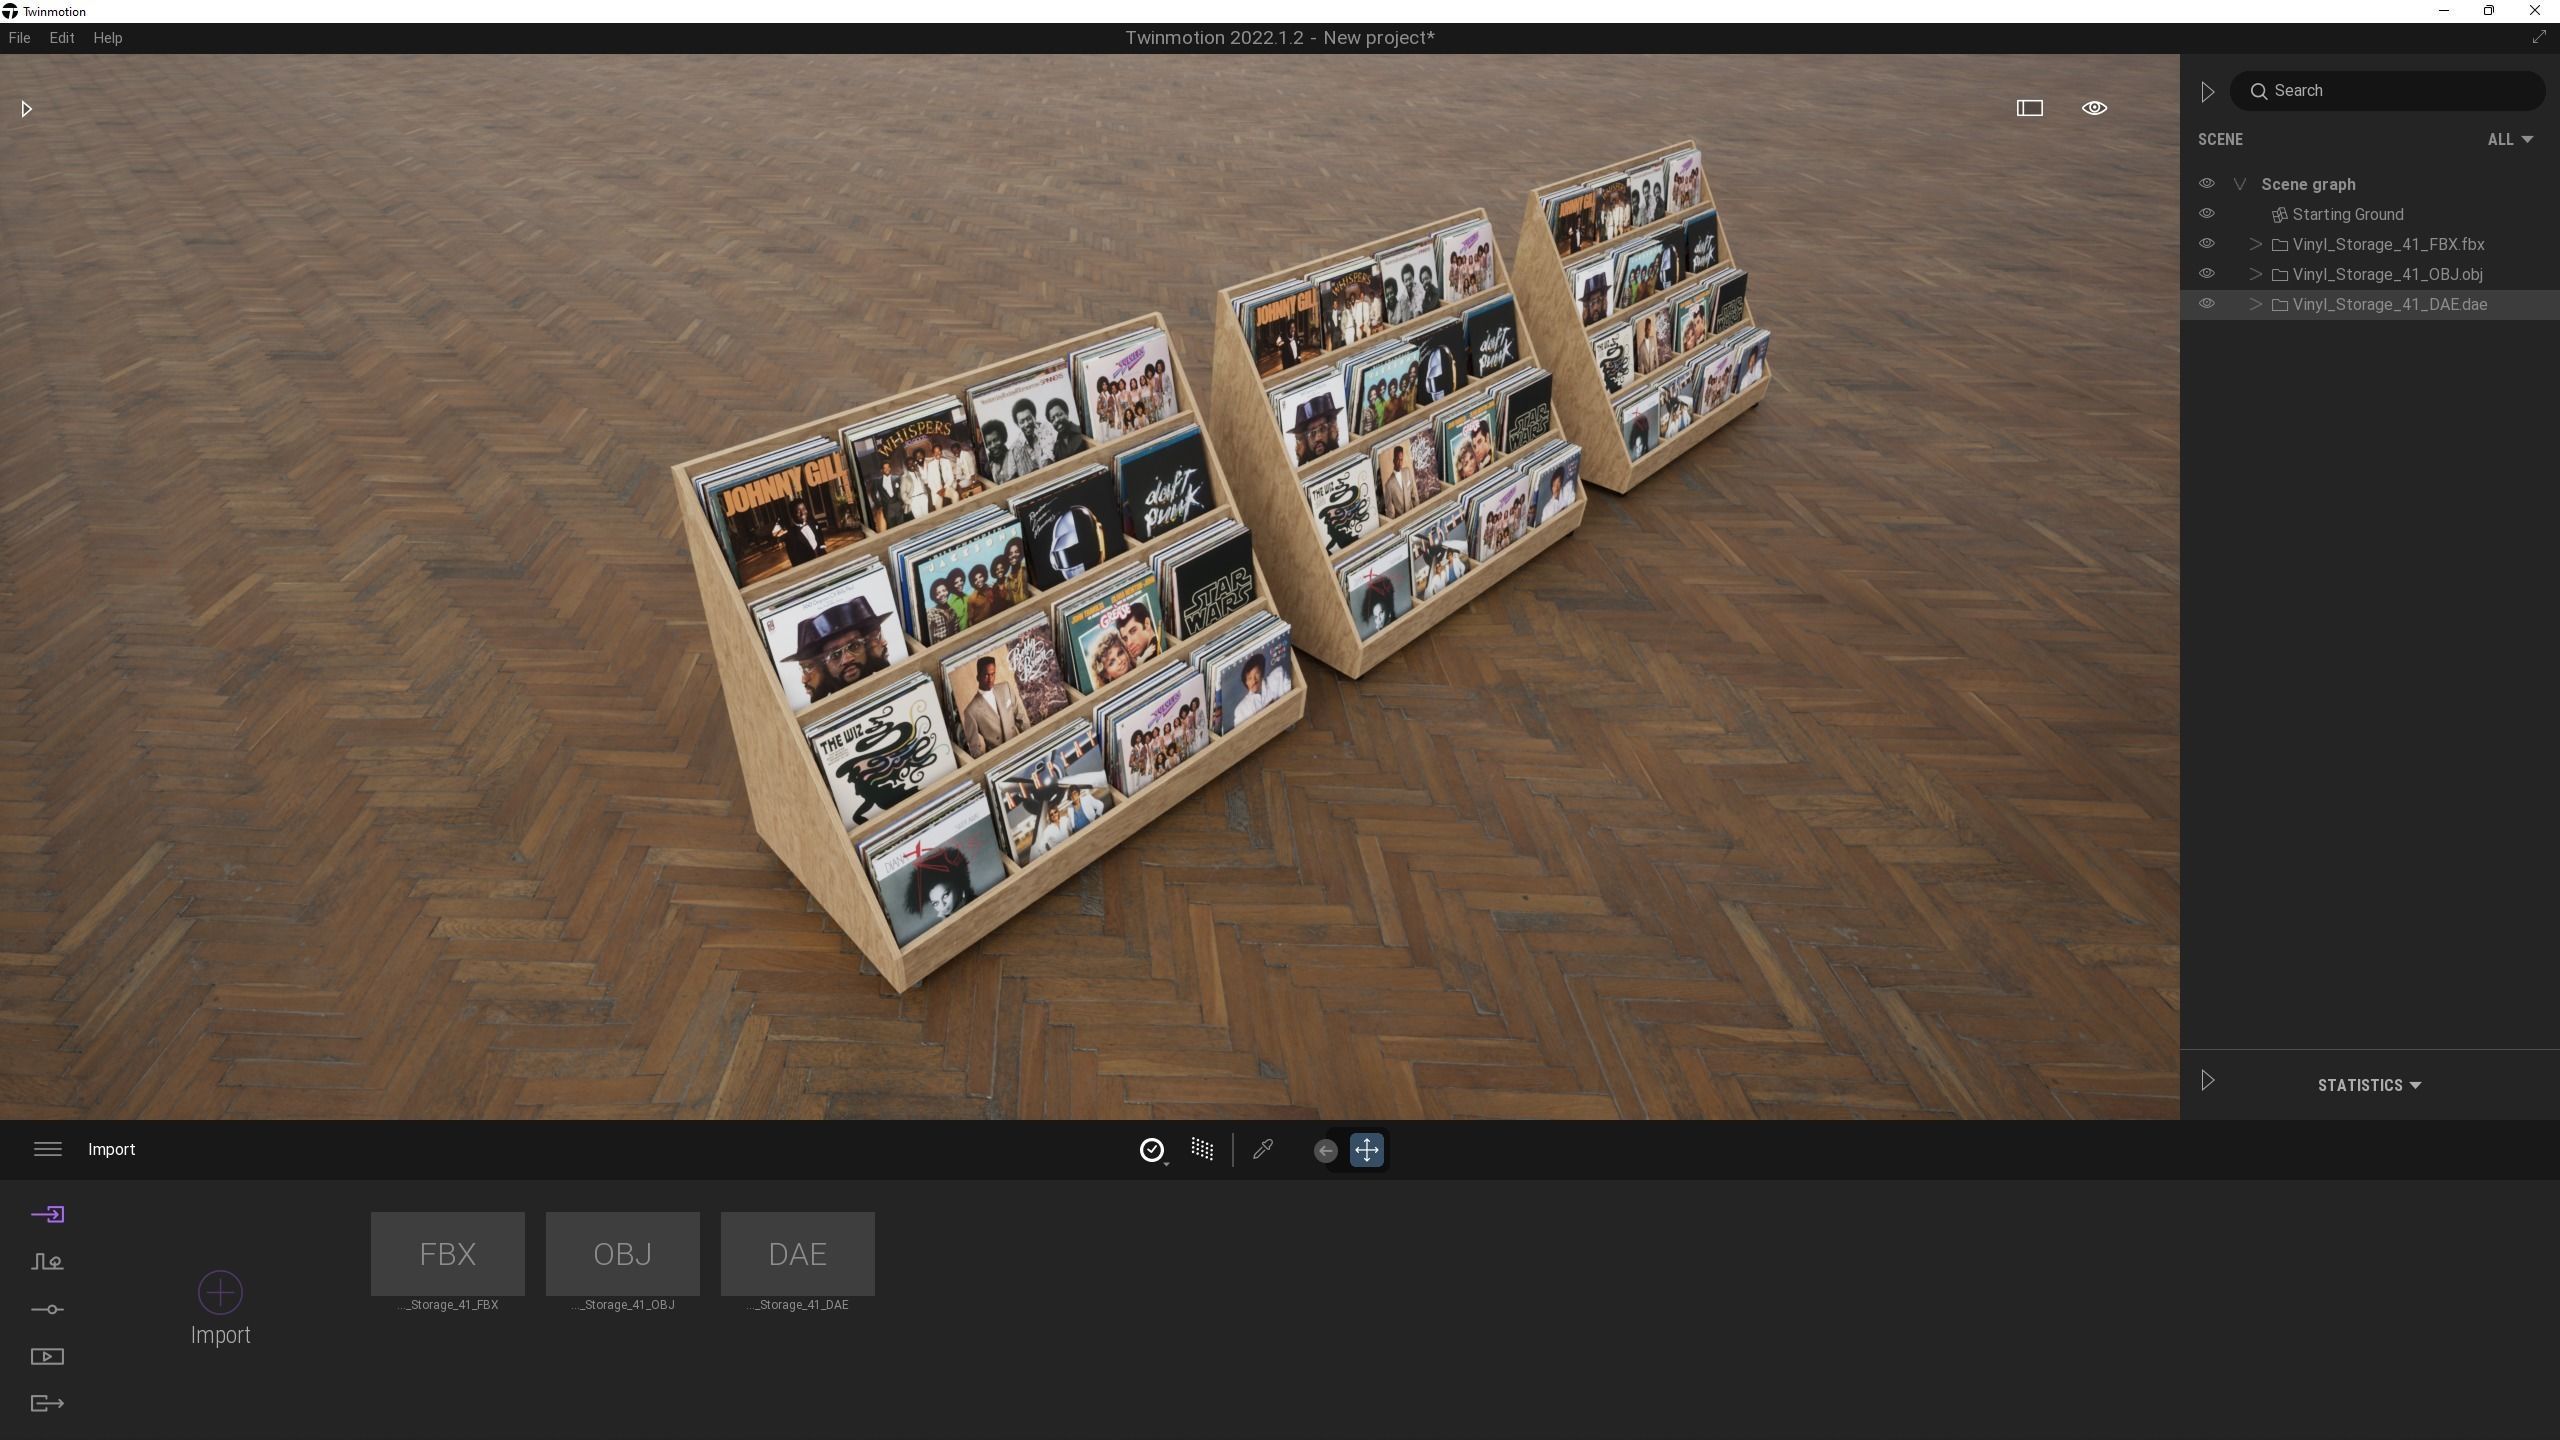Collapse the Scene graph tree
2560x1440 pixels.
point(2240,185)
